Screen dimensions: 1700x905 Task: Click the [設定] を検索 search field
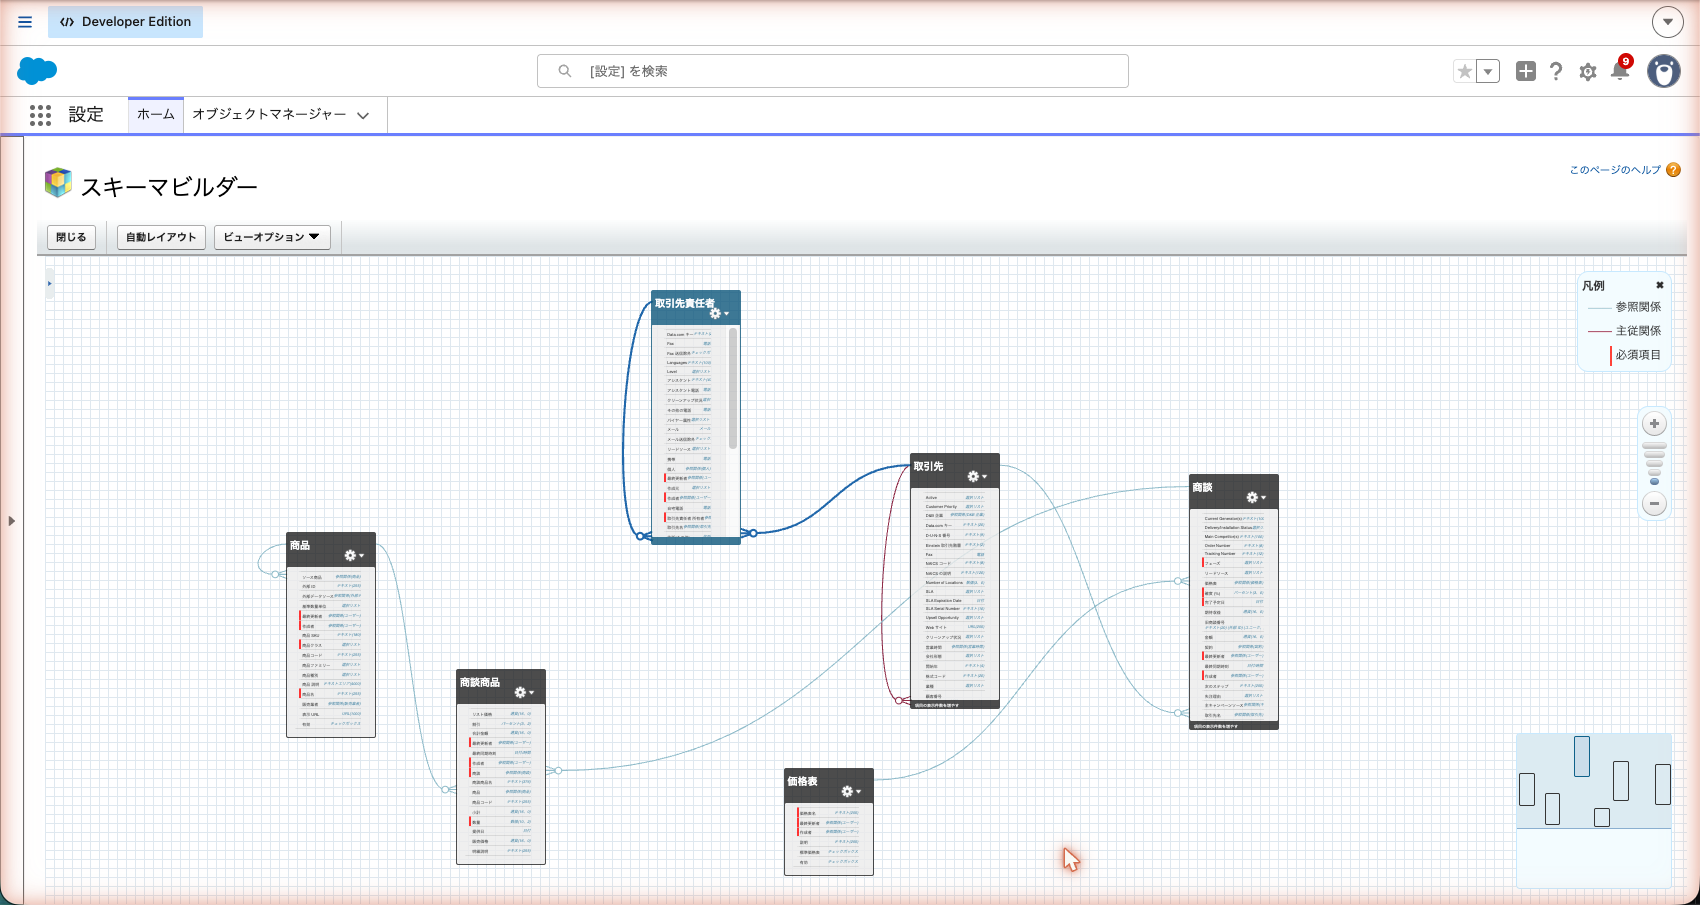tap(833, 71)
